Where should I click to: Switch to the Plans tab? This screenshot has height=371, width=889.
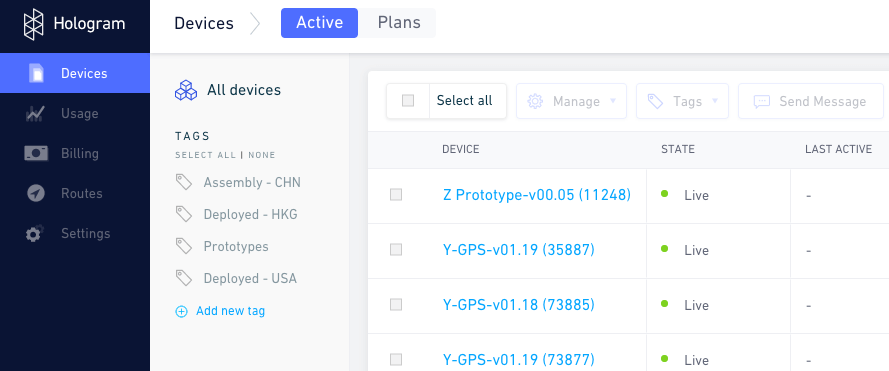coord(399,23)
